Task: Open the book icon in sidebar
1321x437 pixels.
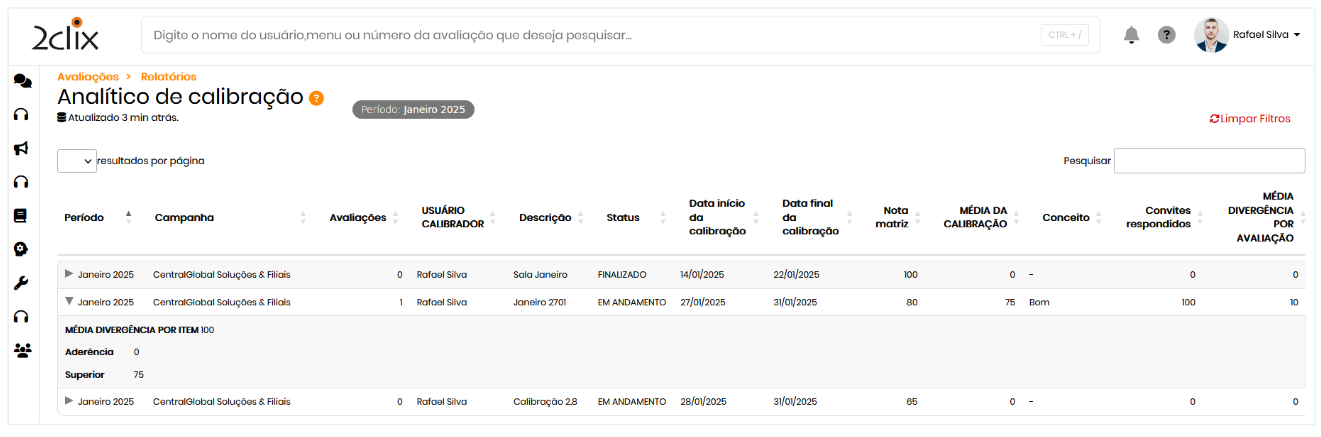Action: (21, 215)
